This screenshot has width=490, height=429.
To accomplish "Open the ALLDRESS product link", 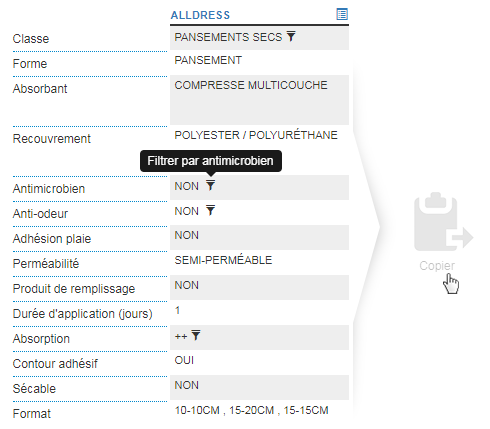I will (x=200, y=15).
